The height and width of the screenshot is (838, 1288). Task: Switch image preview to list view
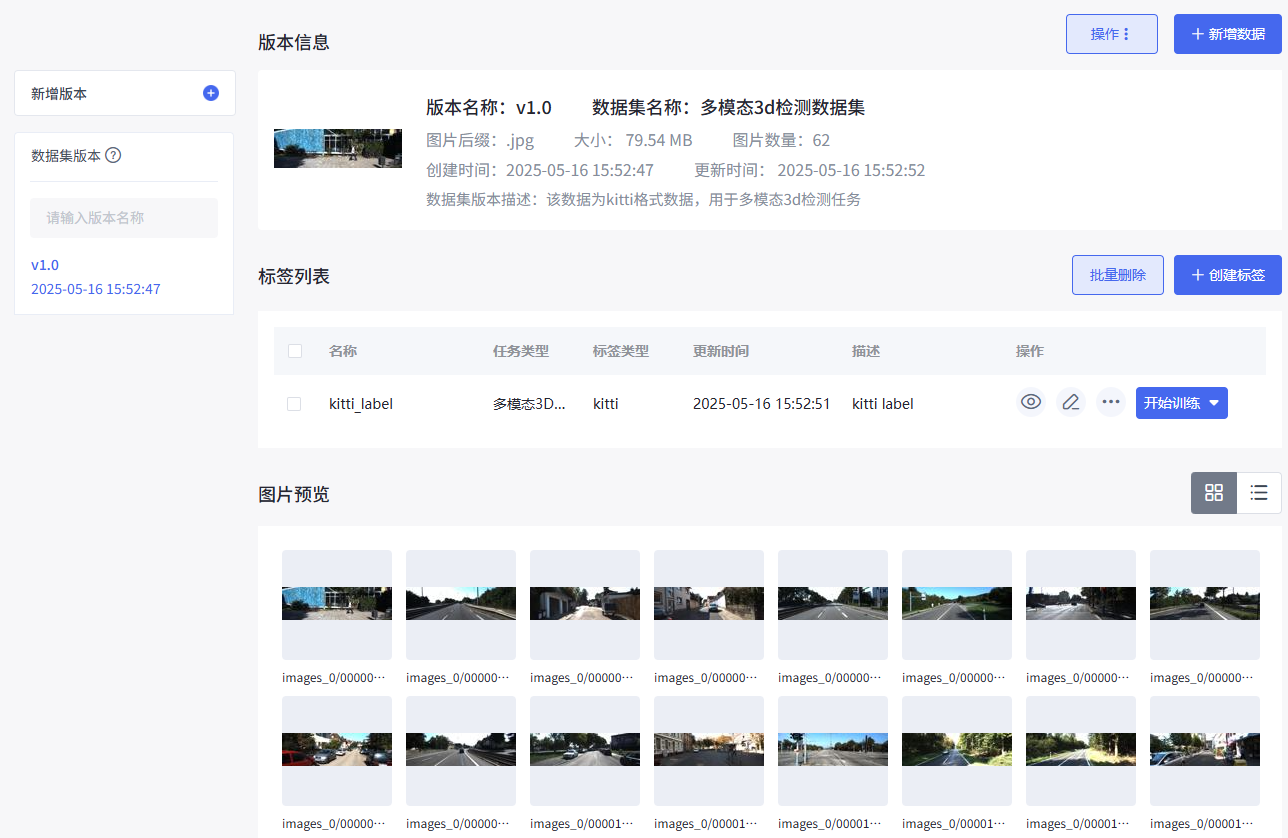pos(1259,493)
